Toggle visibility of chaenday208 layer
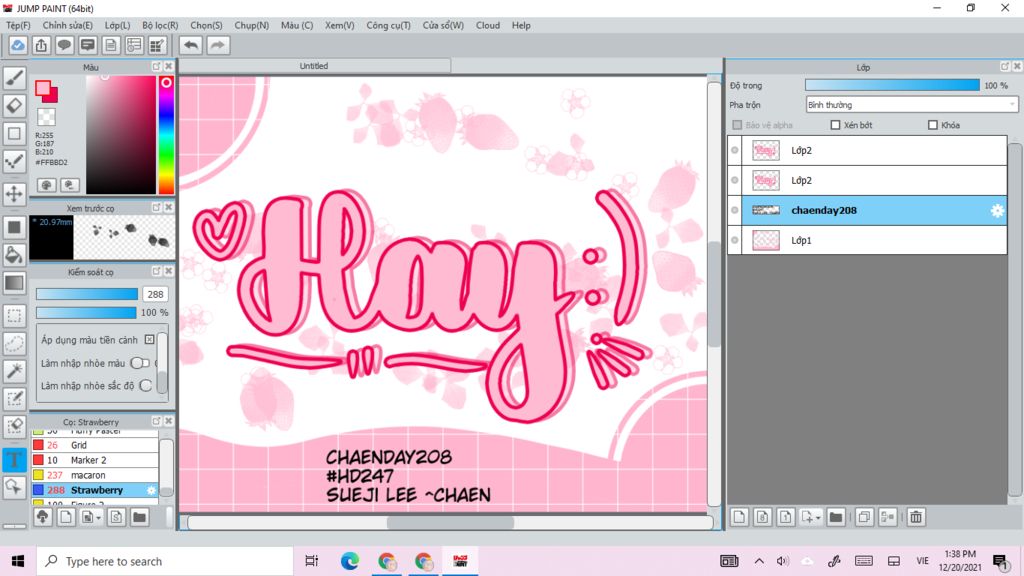The image size is (1024, 576). click(735, 210)
